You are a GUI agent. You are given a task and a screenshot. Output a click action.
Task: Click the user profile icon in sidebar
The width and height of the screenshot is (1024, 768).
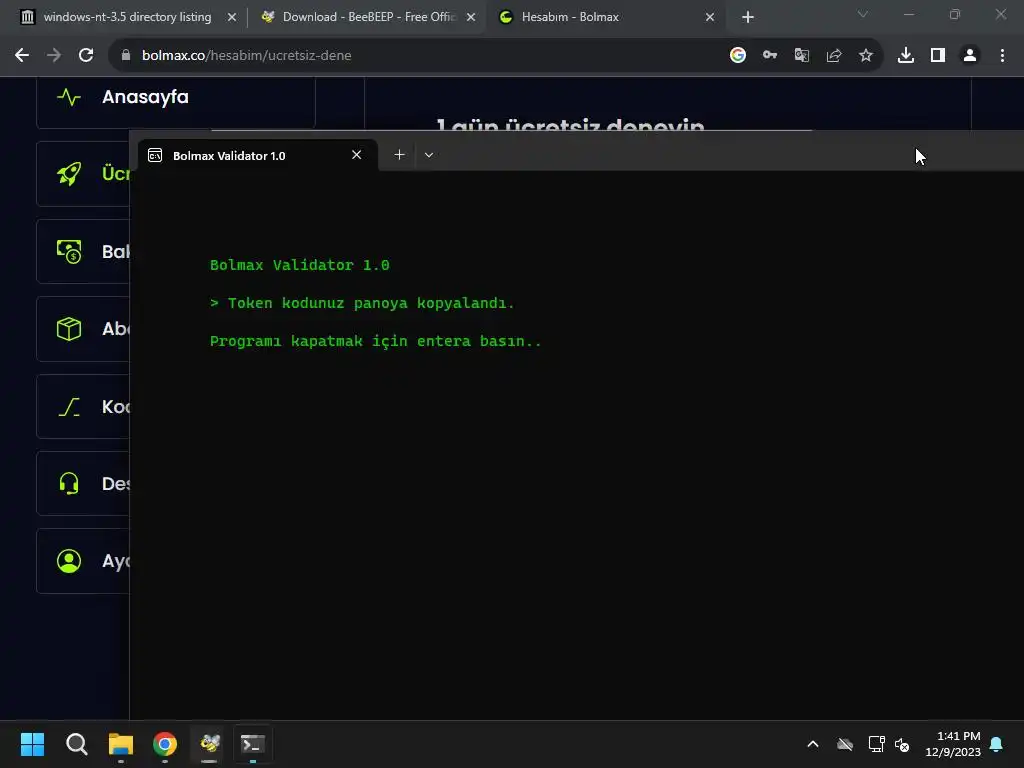click(69, 560)
